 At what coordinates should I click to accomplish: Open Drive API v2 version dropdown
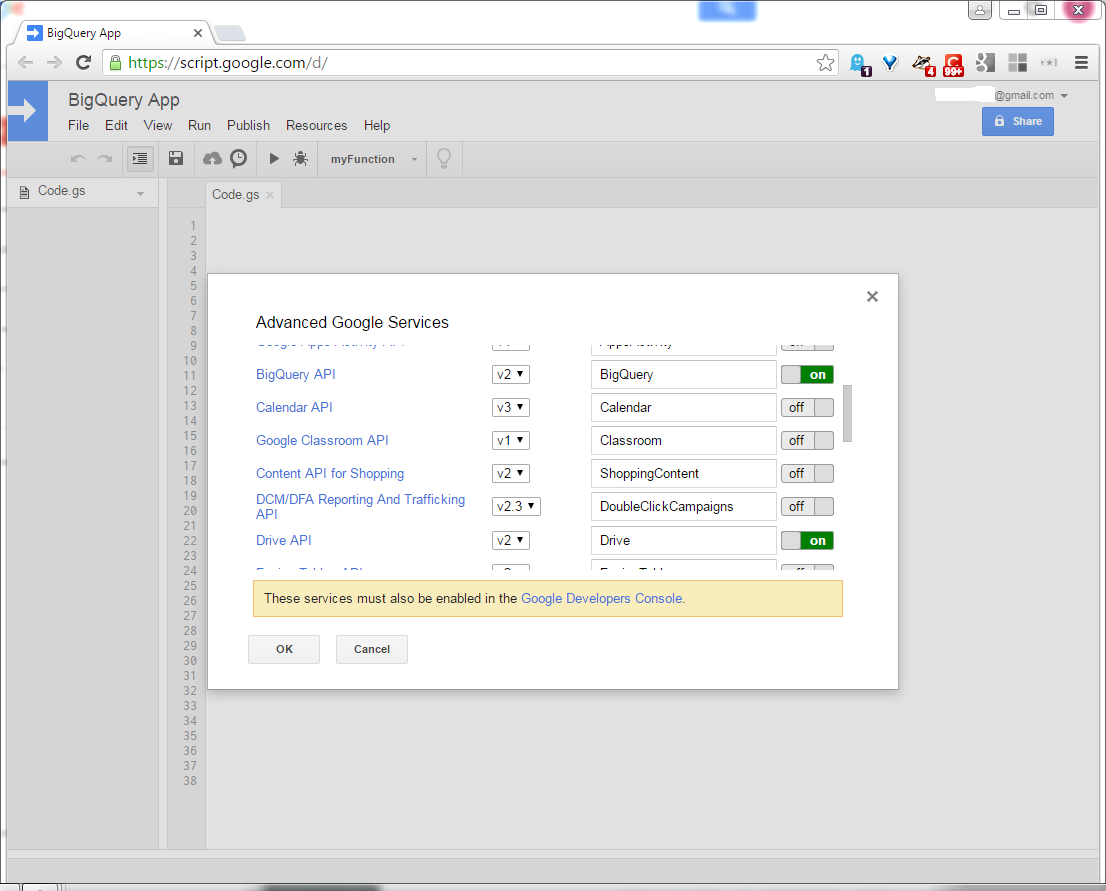pyautogui.click(x=511, y=540)
